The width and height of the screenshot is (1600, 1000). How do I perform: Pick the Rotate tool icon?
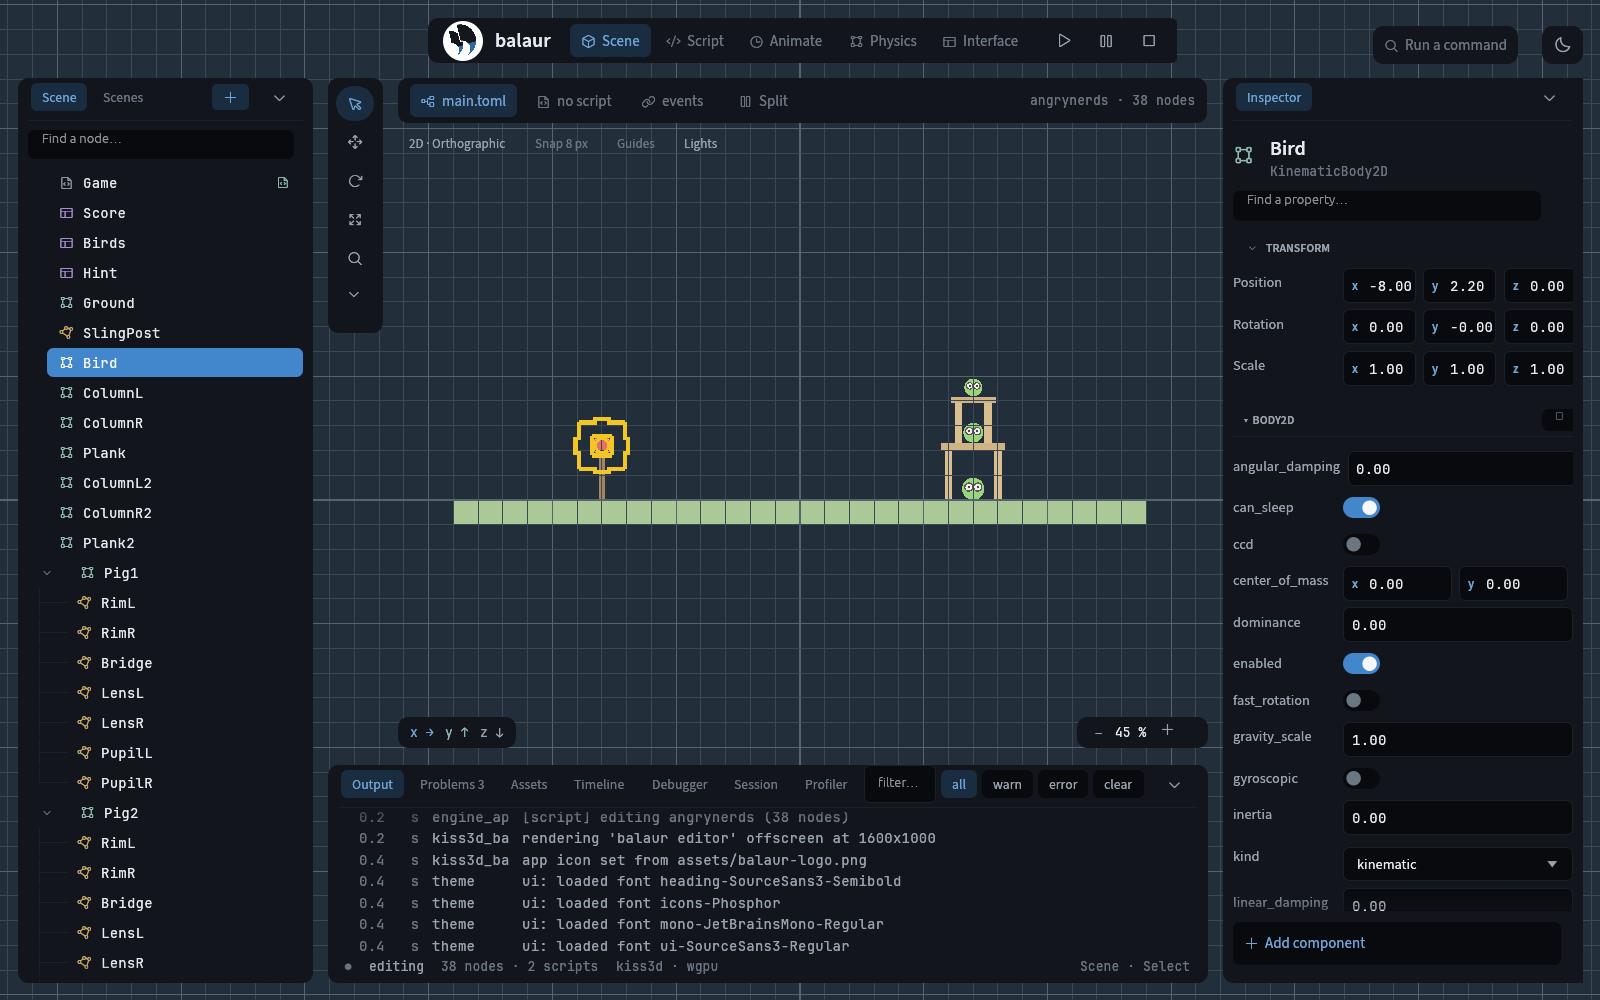pyautogui.click(x=355, y=181)
